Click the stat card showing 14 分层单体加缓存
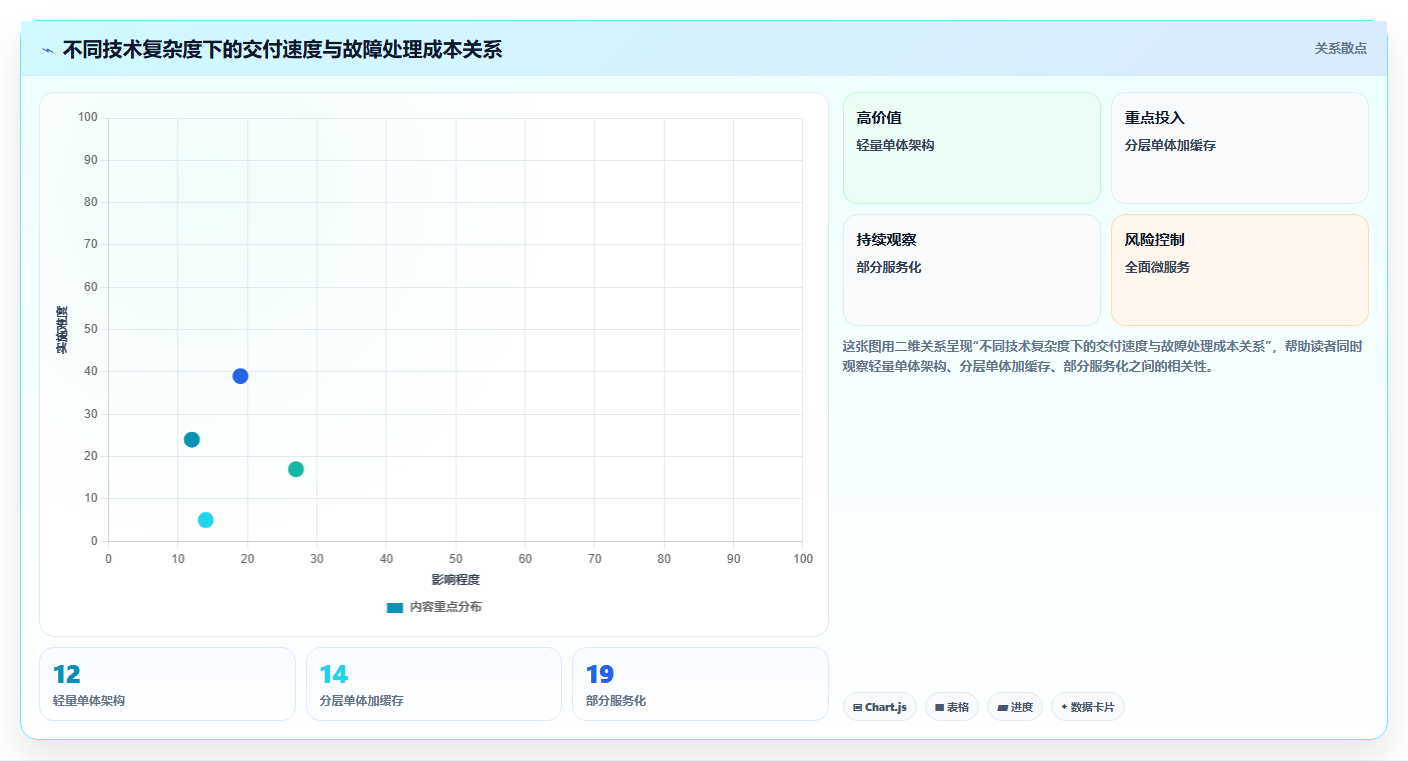1408x761 pixels. (434, 684)
